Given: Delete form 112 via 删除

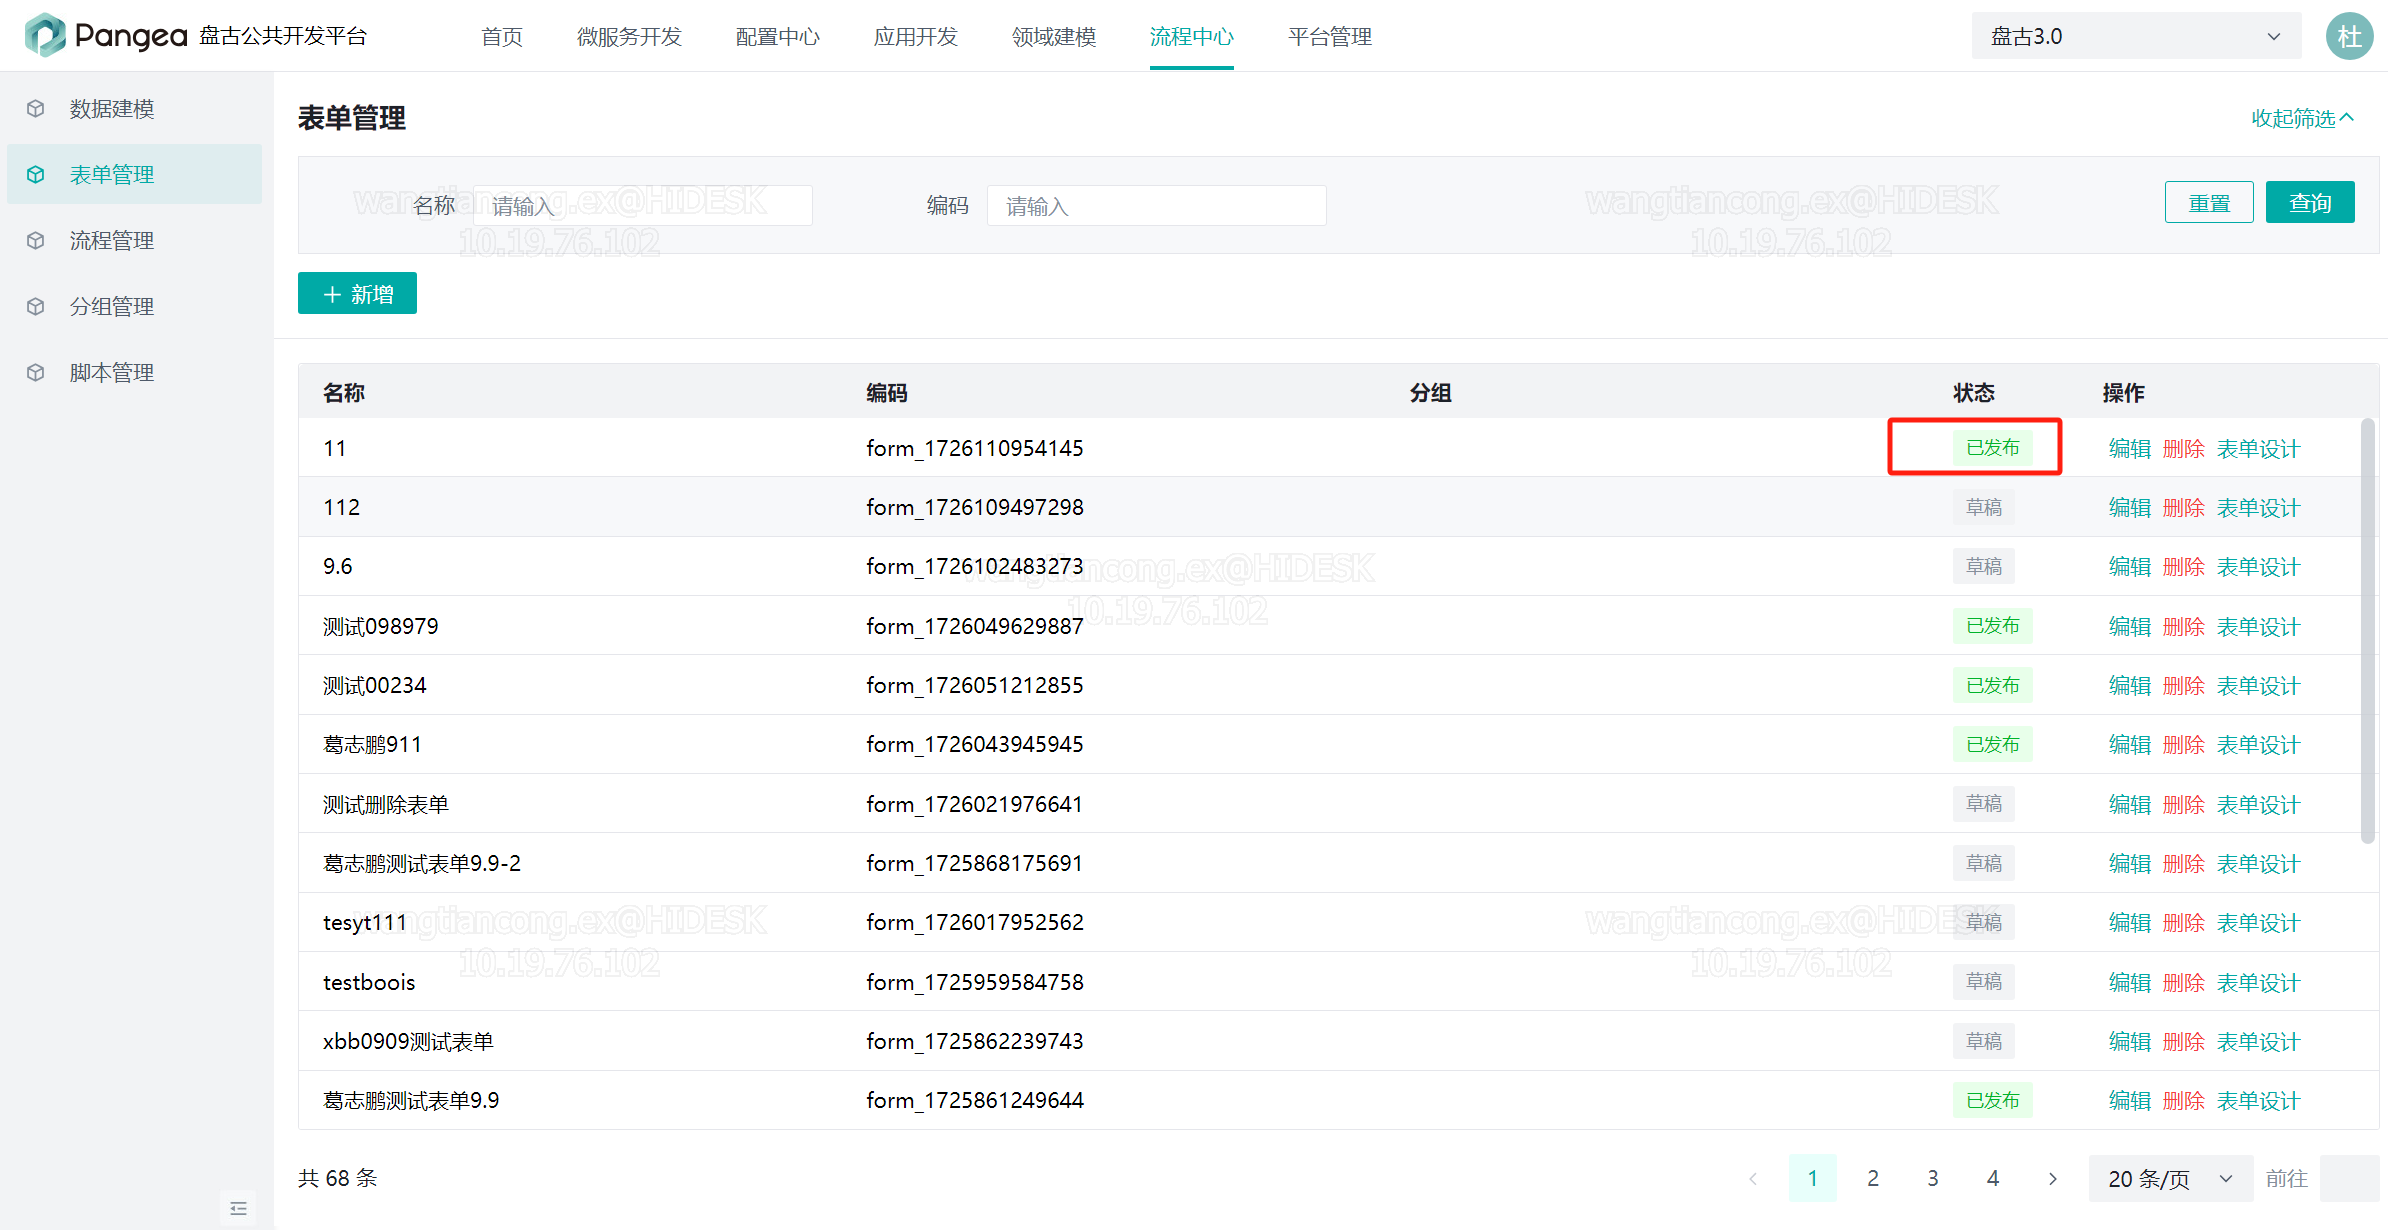Looking at the screenshot, I should pyautogui.click(x=2184, y=507).
